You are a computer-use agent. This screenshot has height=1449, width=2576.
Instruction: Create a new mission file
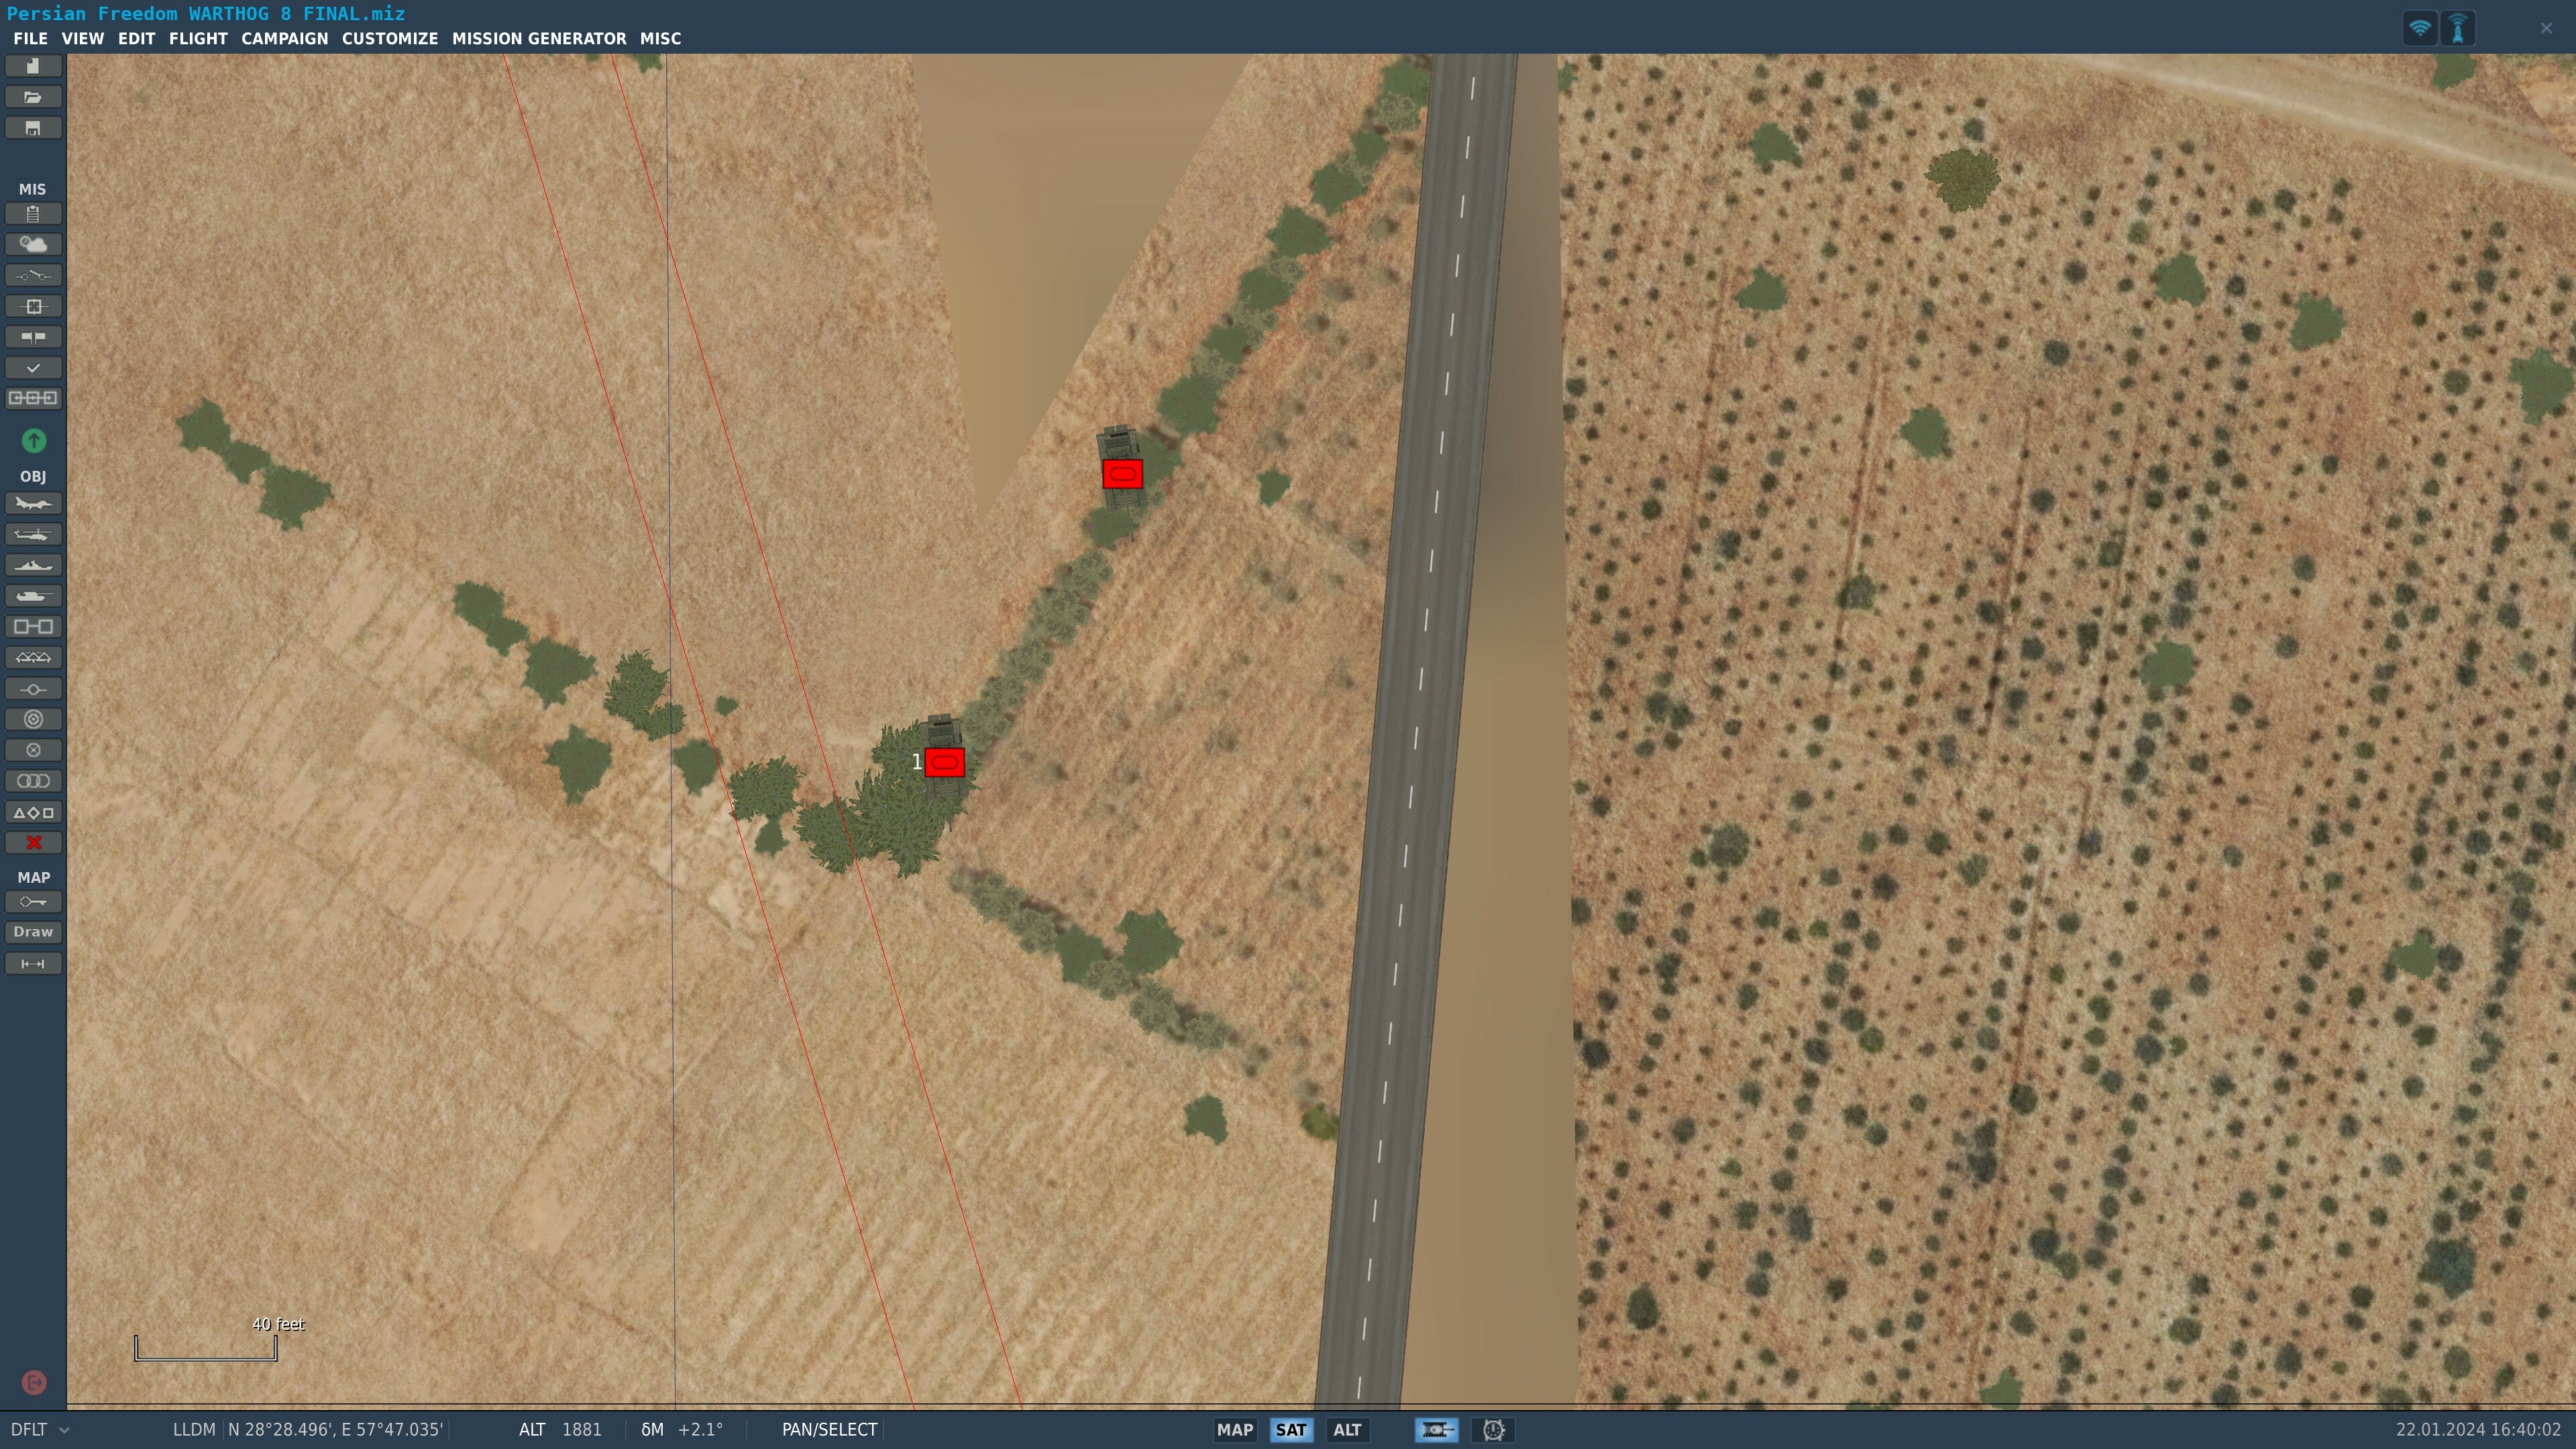pyautogui.click(x=33, y=66)
